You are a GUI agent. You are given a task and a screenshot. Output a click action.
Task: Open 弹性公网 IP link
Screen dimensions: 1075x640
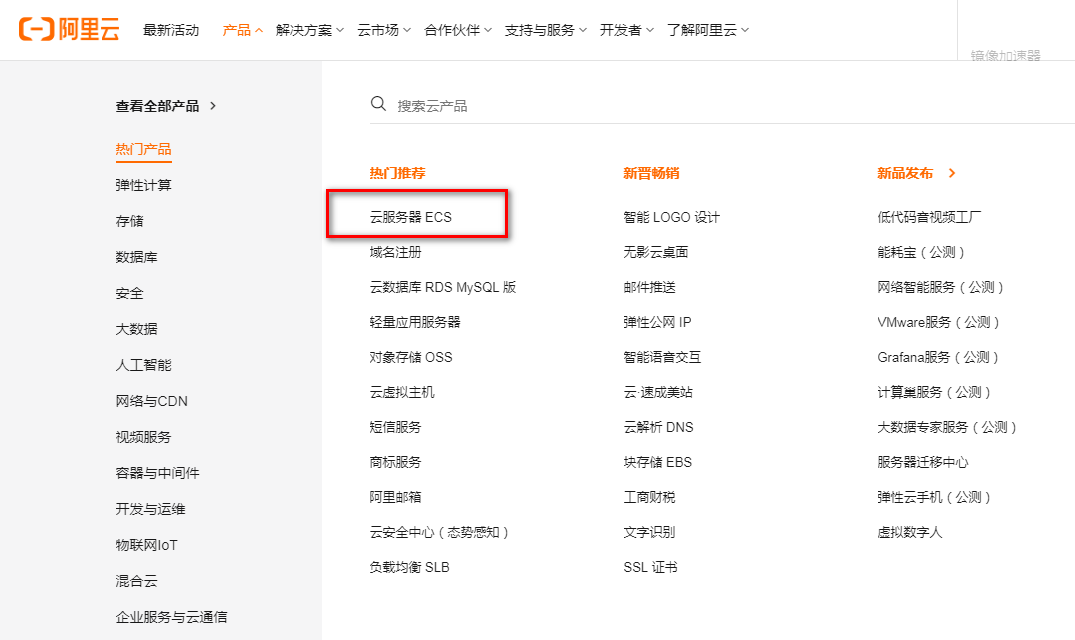tap(657, 322)
